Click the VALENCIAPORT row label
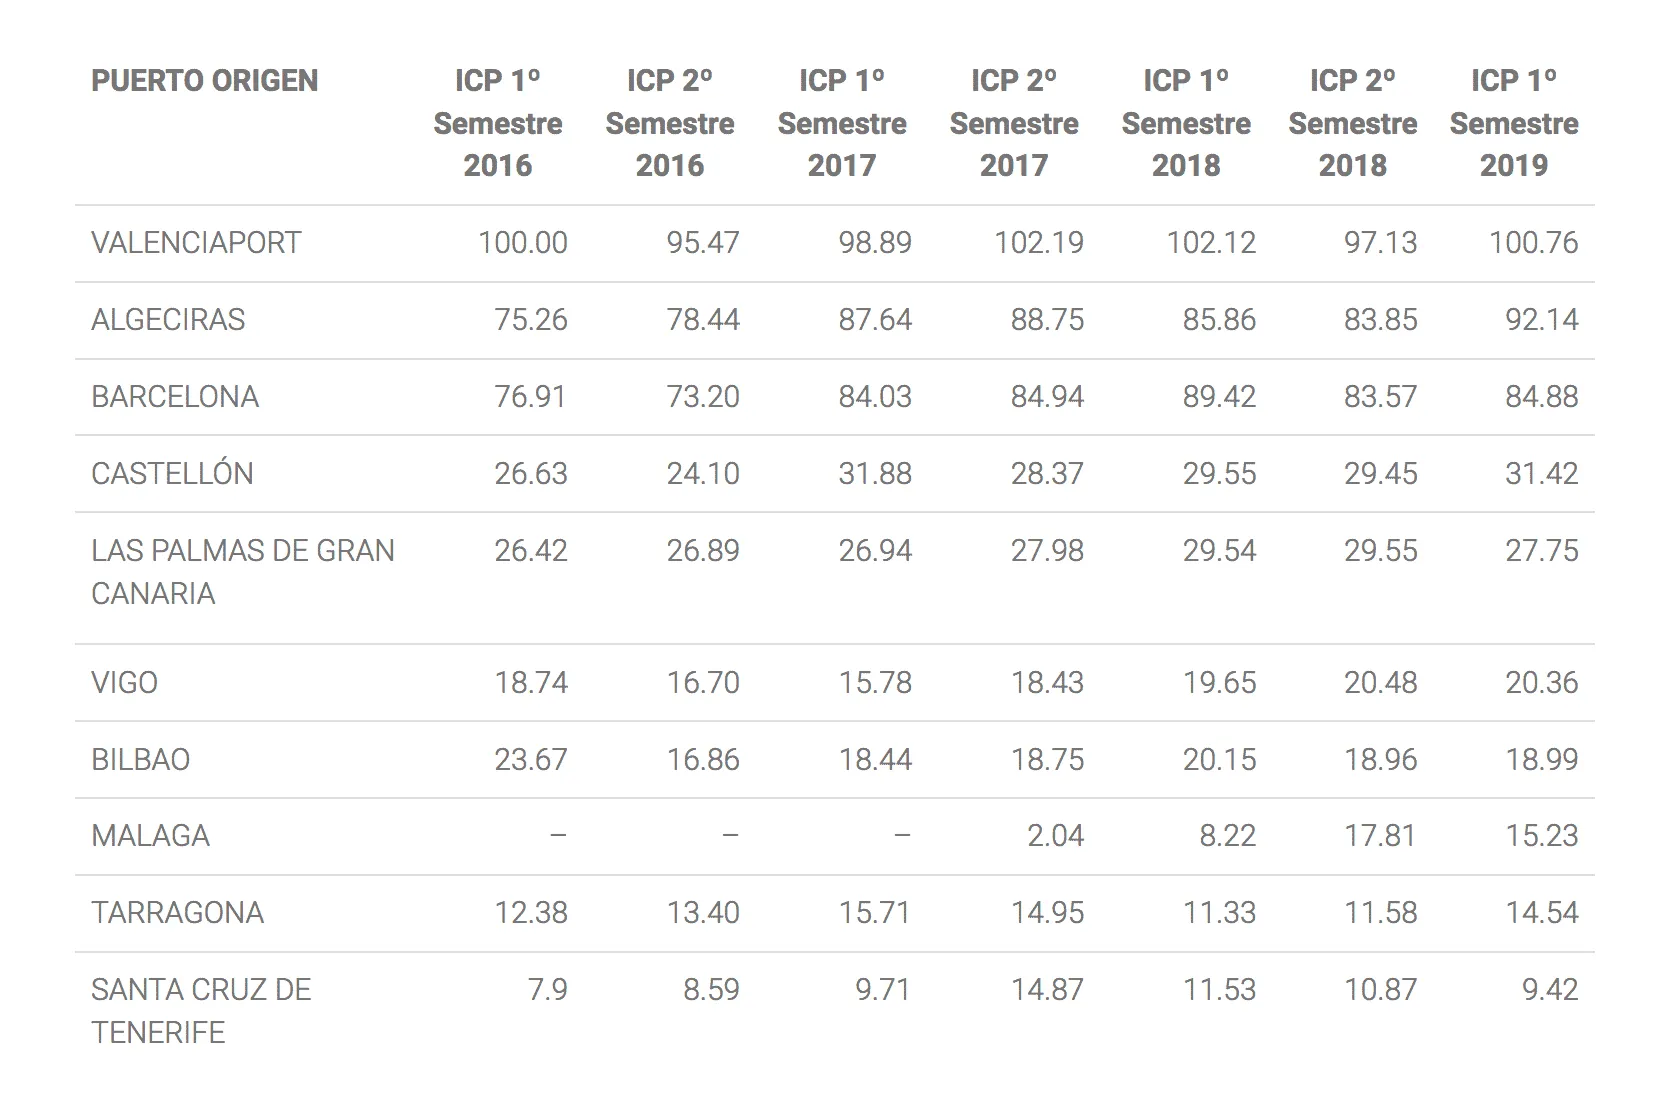The width and height of the screenshot is (1662, 1095). (196, 243)
